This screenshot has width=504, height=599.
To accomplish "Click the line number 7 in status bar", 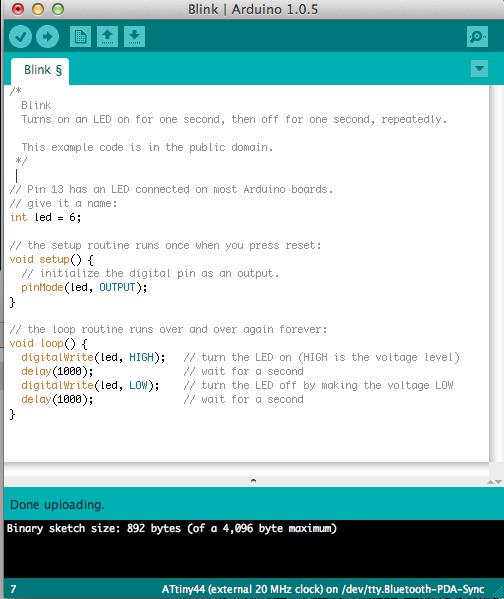I will (x=13, y=589).
